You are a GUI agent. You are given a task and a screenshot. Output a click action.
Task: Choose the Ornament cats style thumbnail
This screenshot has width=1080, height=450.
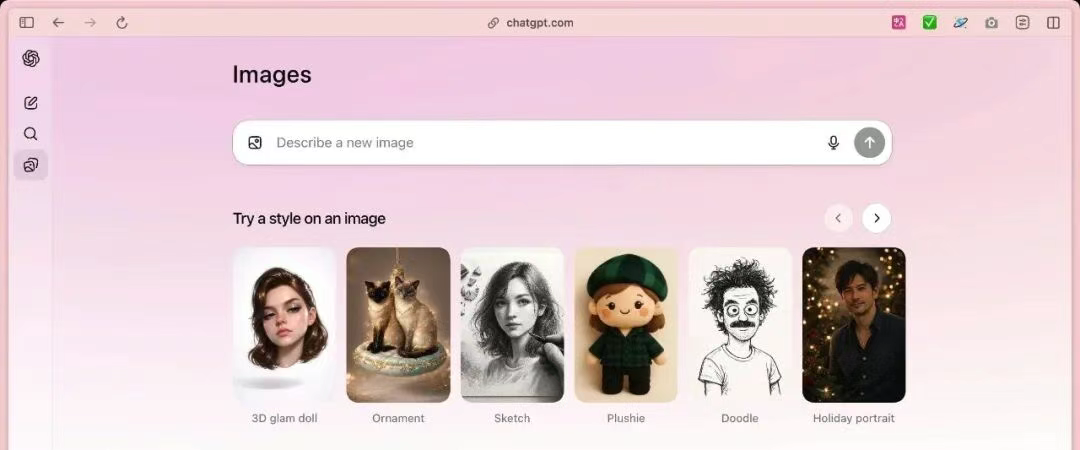[x=398, y=325]
